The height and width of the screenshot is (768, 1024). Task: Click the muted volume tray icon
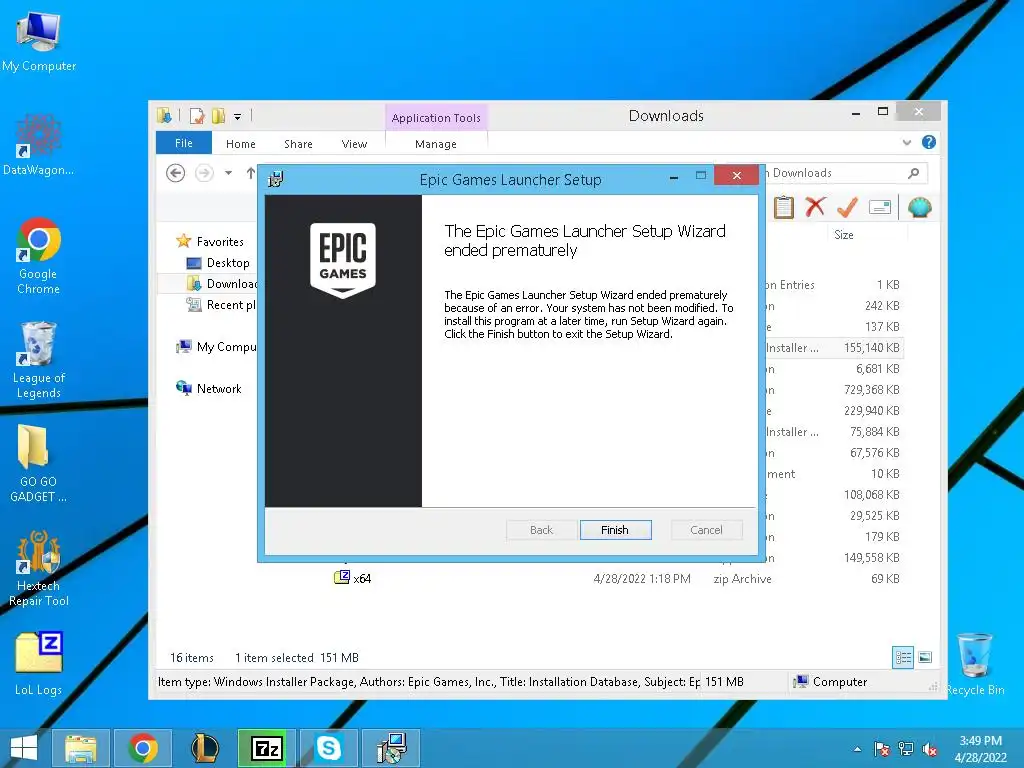930,749
